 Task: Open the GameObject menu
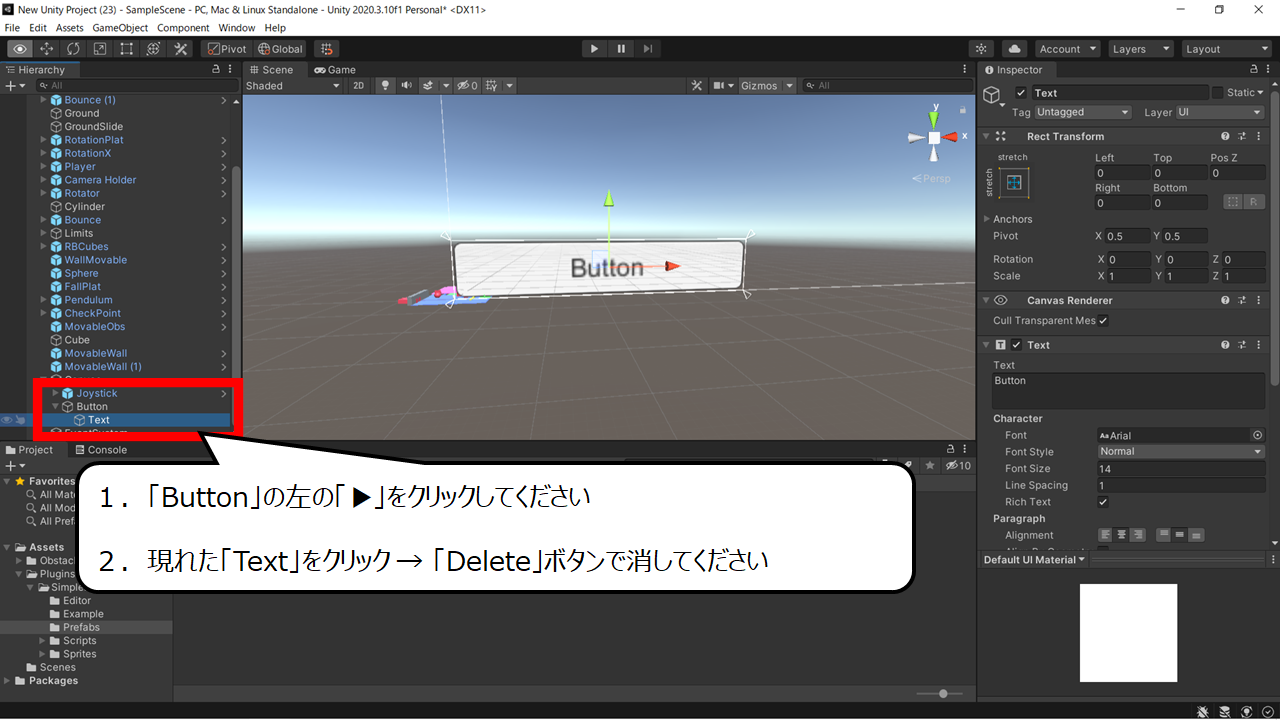[121, 28]
